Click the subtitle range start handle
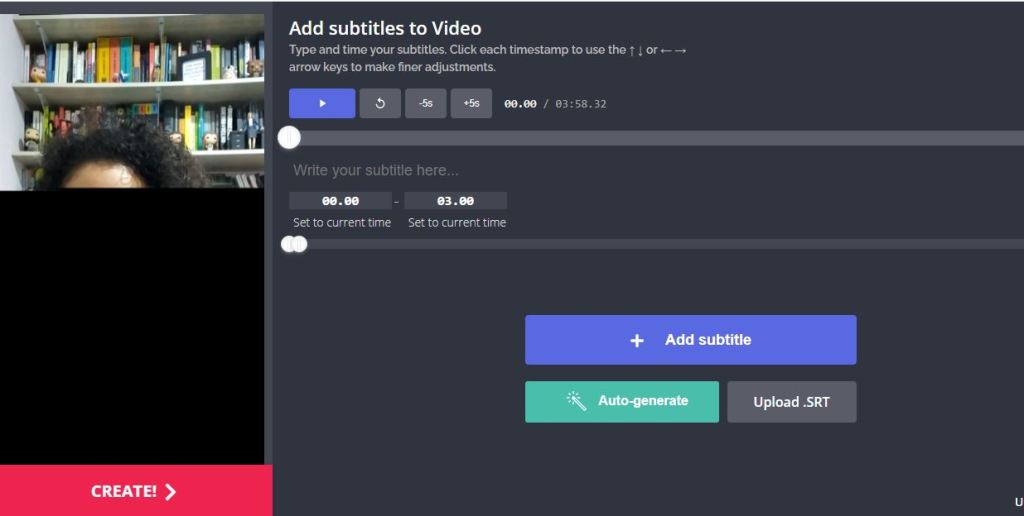This screenshot has width=1024, height=516. pos(288,244)
